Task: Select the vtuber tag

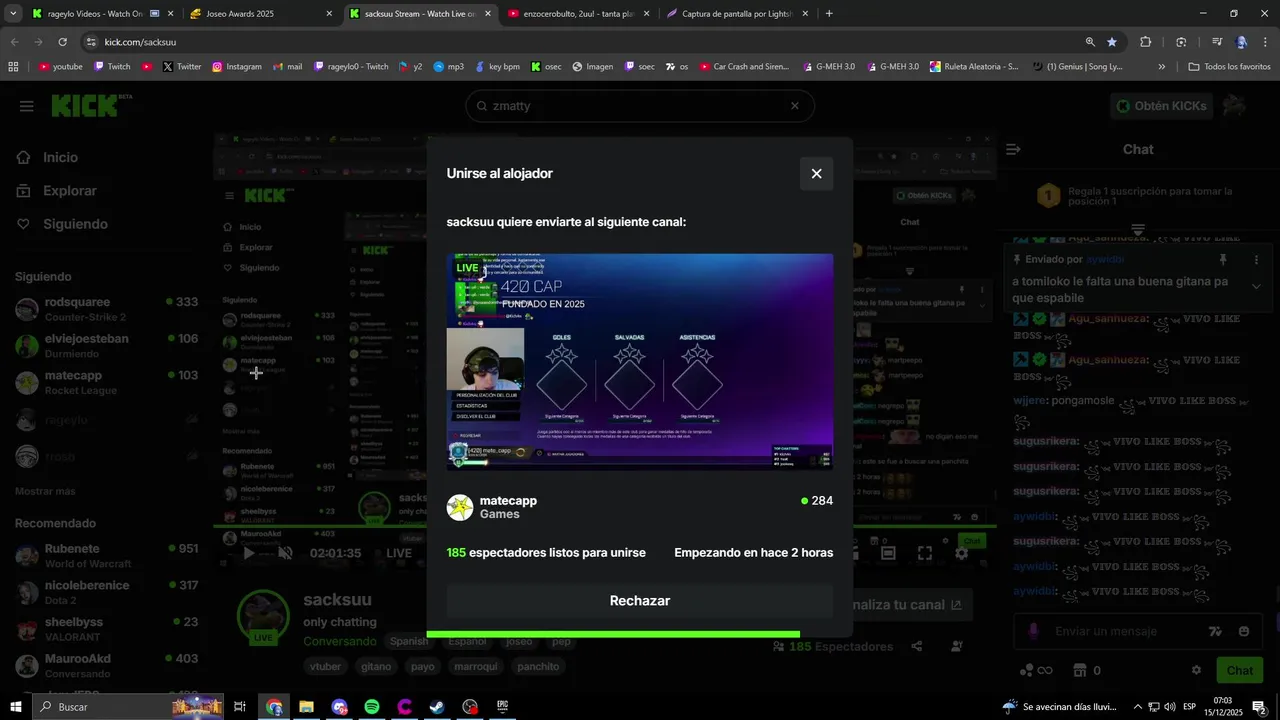Action: pyautogui.click(x=326, y=666)
